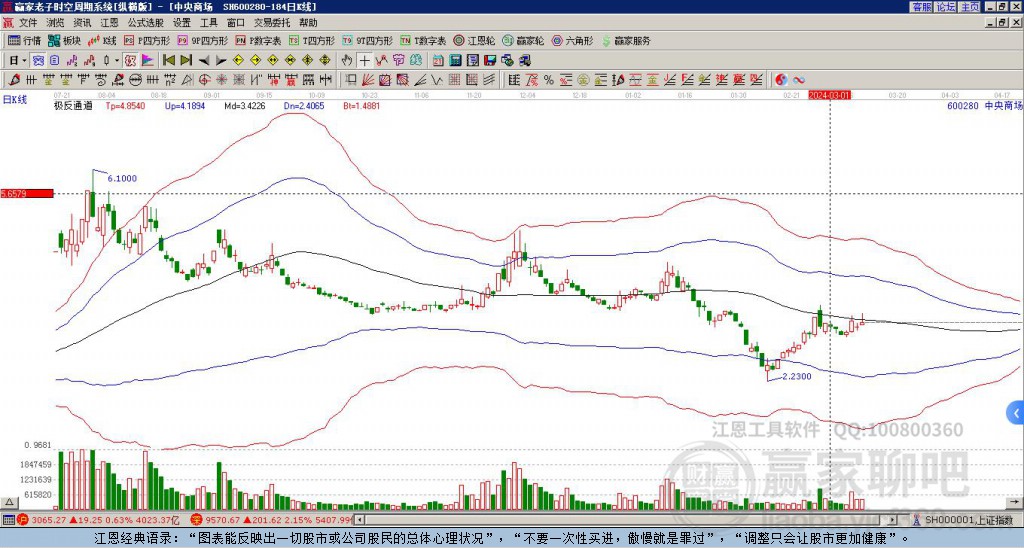
Task: Click the 行情 toolbar button
Action: 25,40
